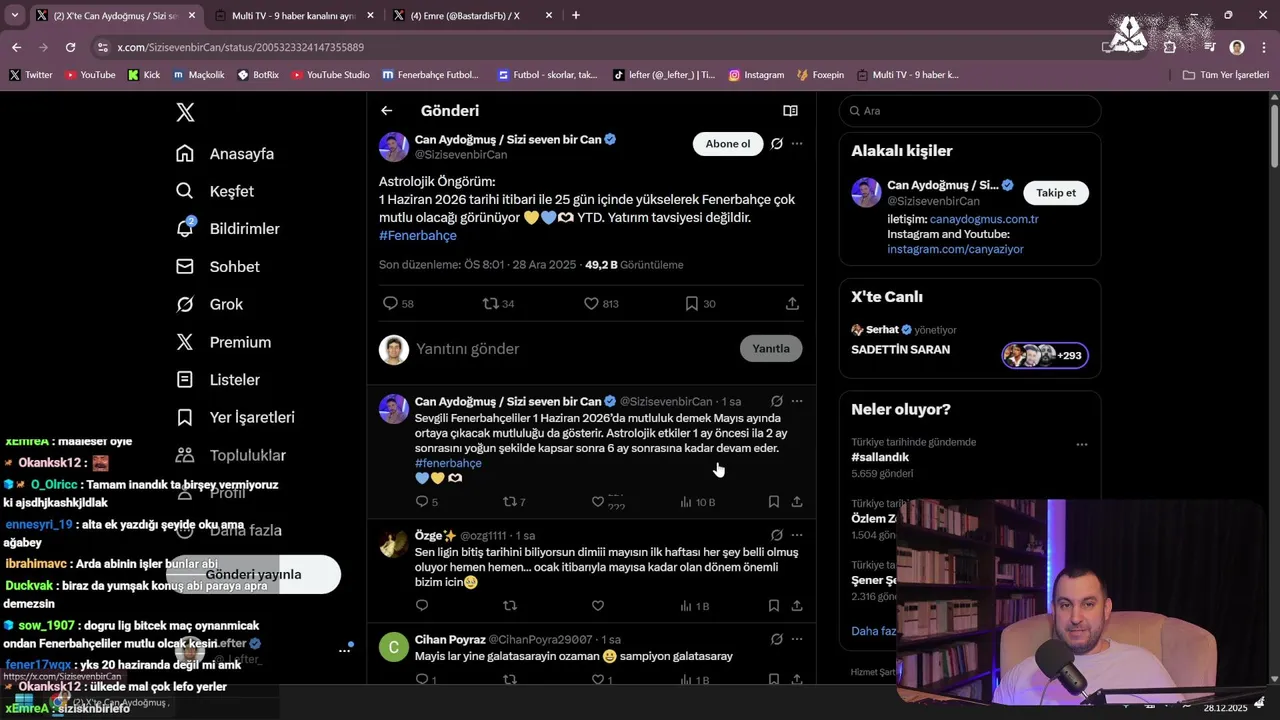Repost the Özge reply
The image size is (1280, 720).
[509, 606]
